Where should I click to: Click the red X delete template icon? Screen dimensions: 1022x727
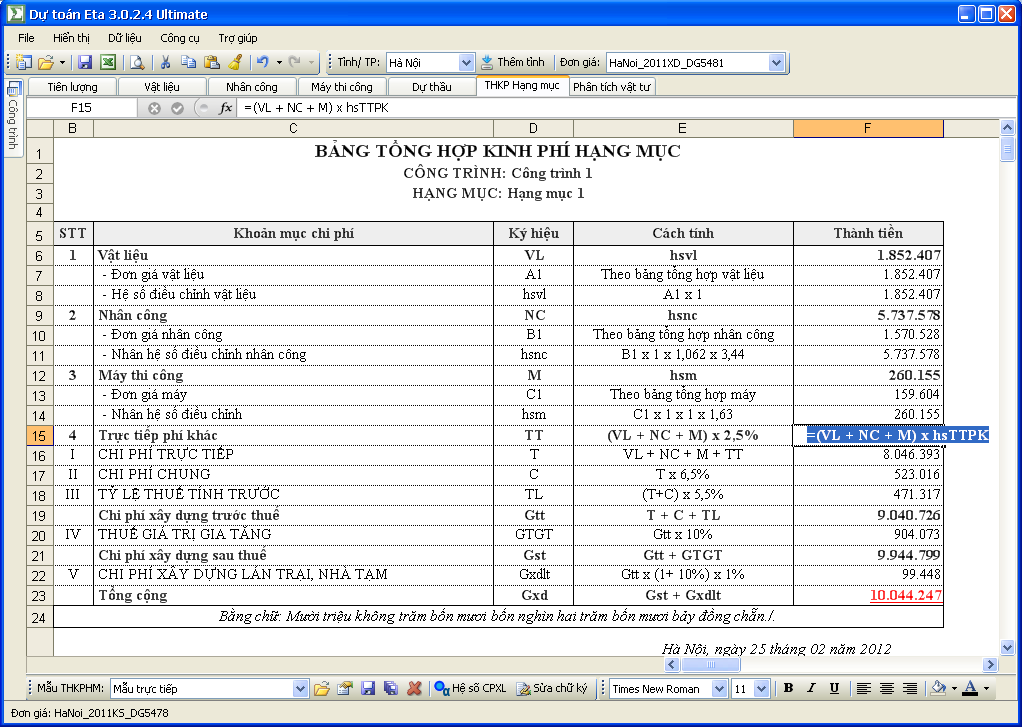[414, 688]
